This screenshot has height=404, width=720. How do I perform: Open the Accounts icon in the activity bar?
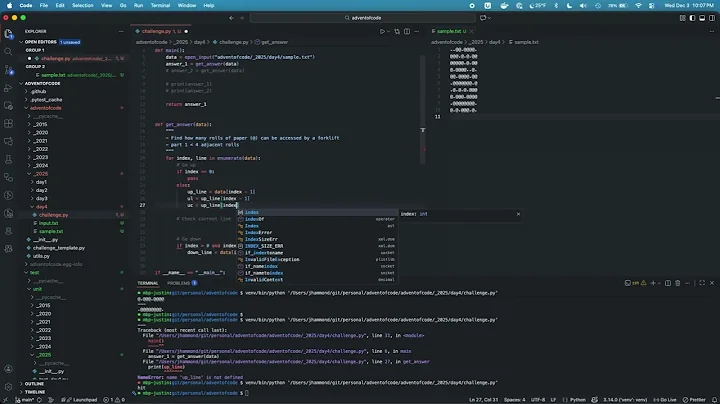[8, 369]
